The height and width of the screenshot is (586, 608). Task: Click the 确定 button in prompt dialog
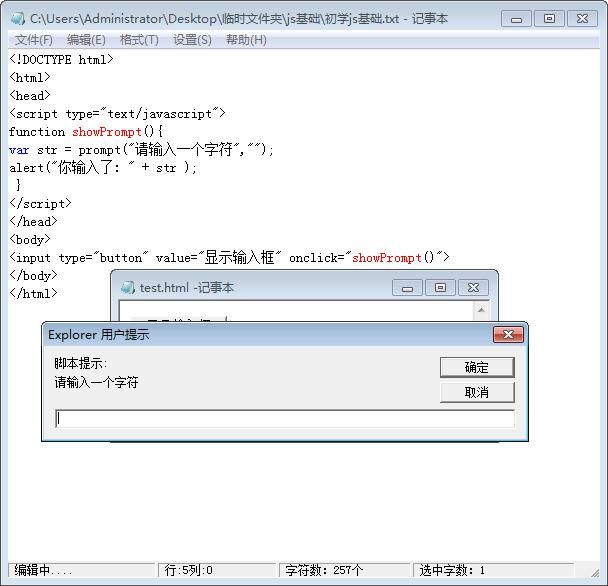click(x=477, y=367)
